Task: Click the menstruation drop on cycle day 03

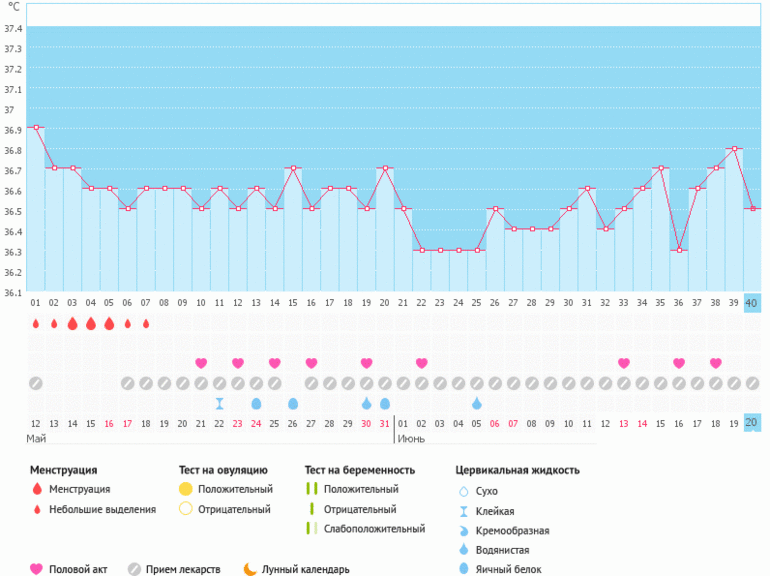Action: pos(72,324)
